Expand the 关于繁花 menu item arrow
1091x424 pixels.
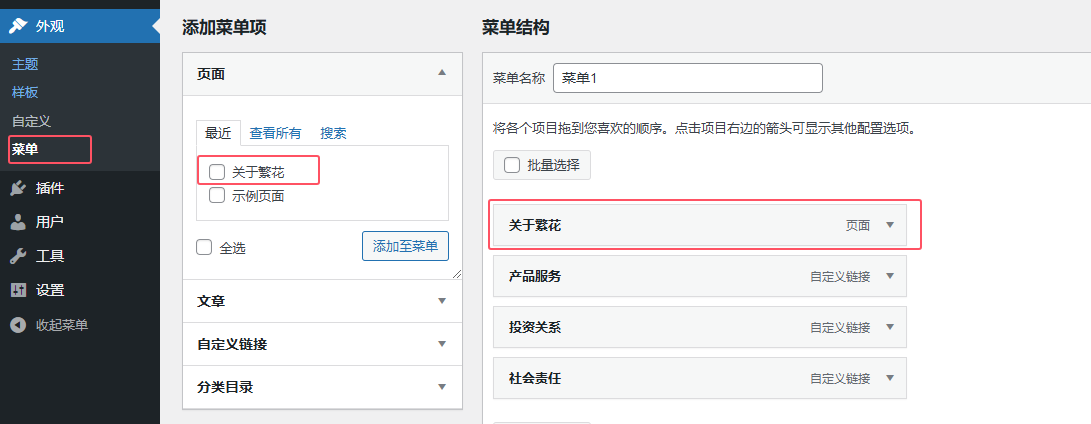(889, 225)
